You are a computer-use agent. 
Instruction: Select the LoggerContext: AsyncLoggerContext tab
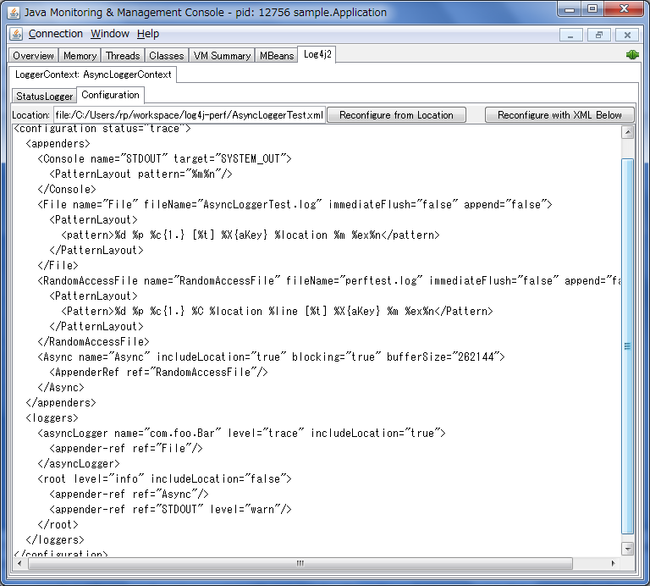pyautogui.click(x=93, y=75)
